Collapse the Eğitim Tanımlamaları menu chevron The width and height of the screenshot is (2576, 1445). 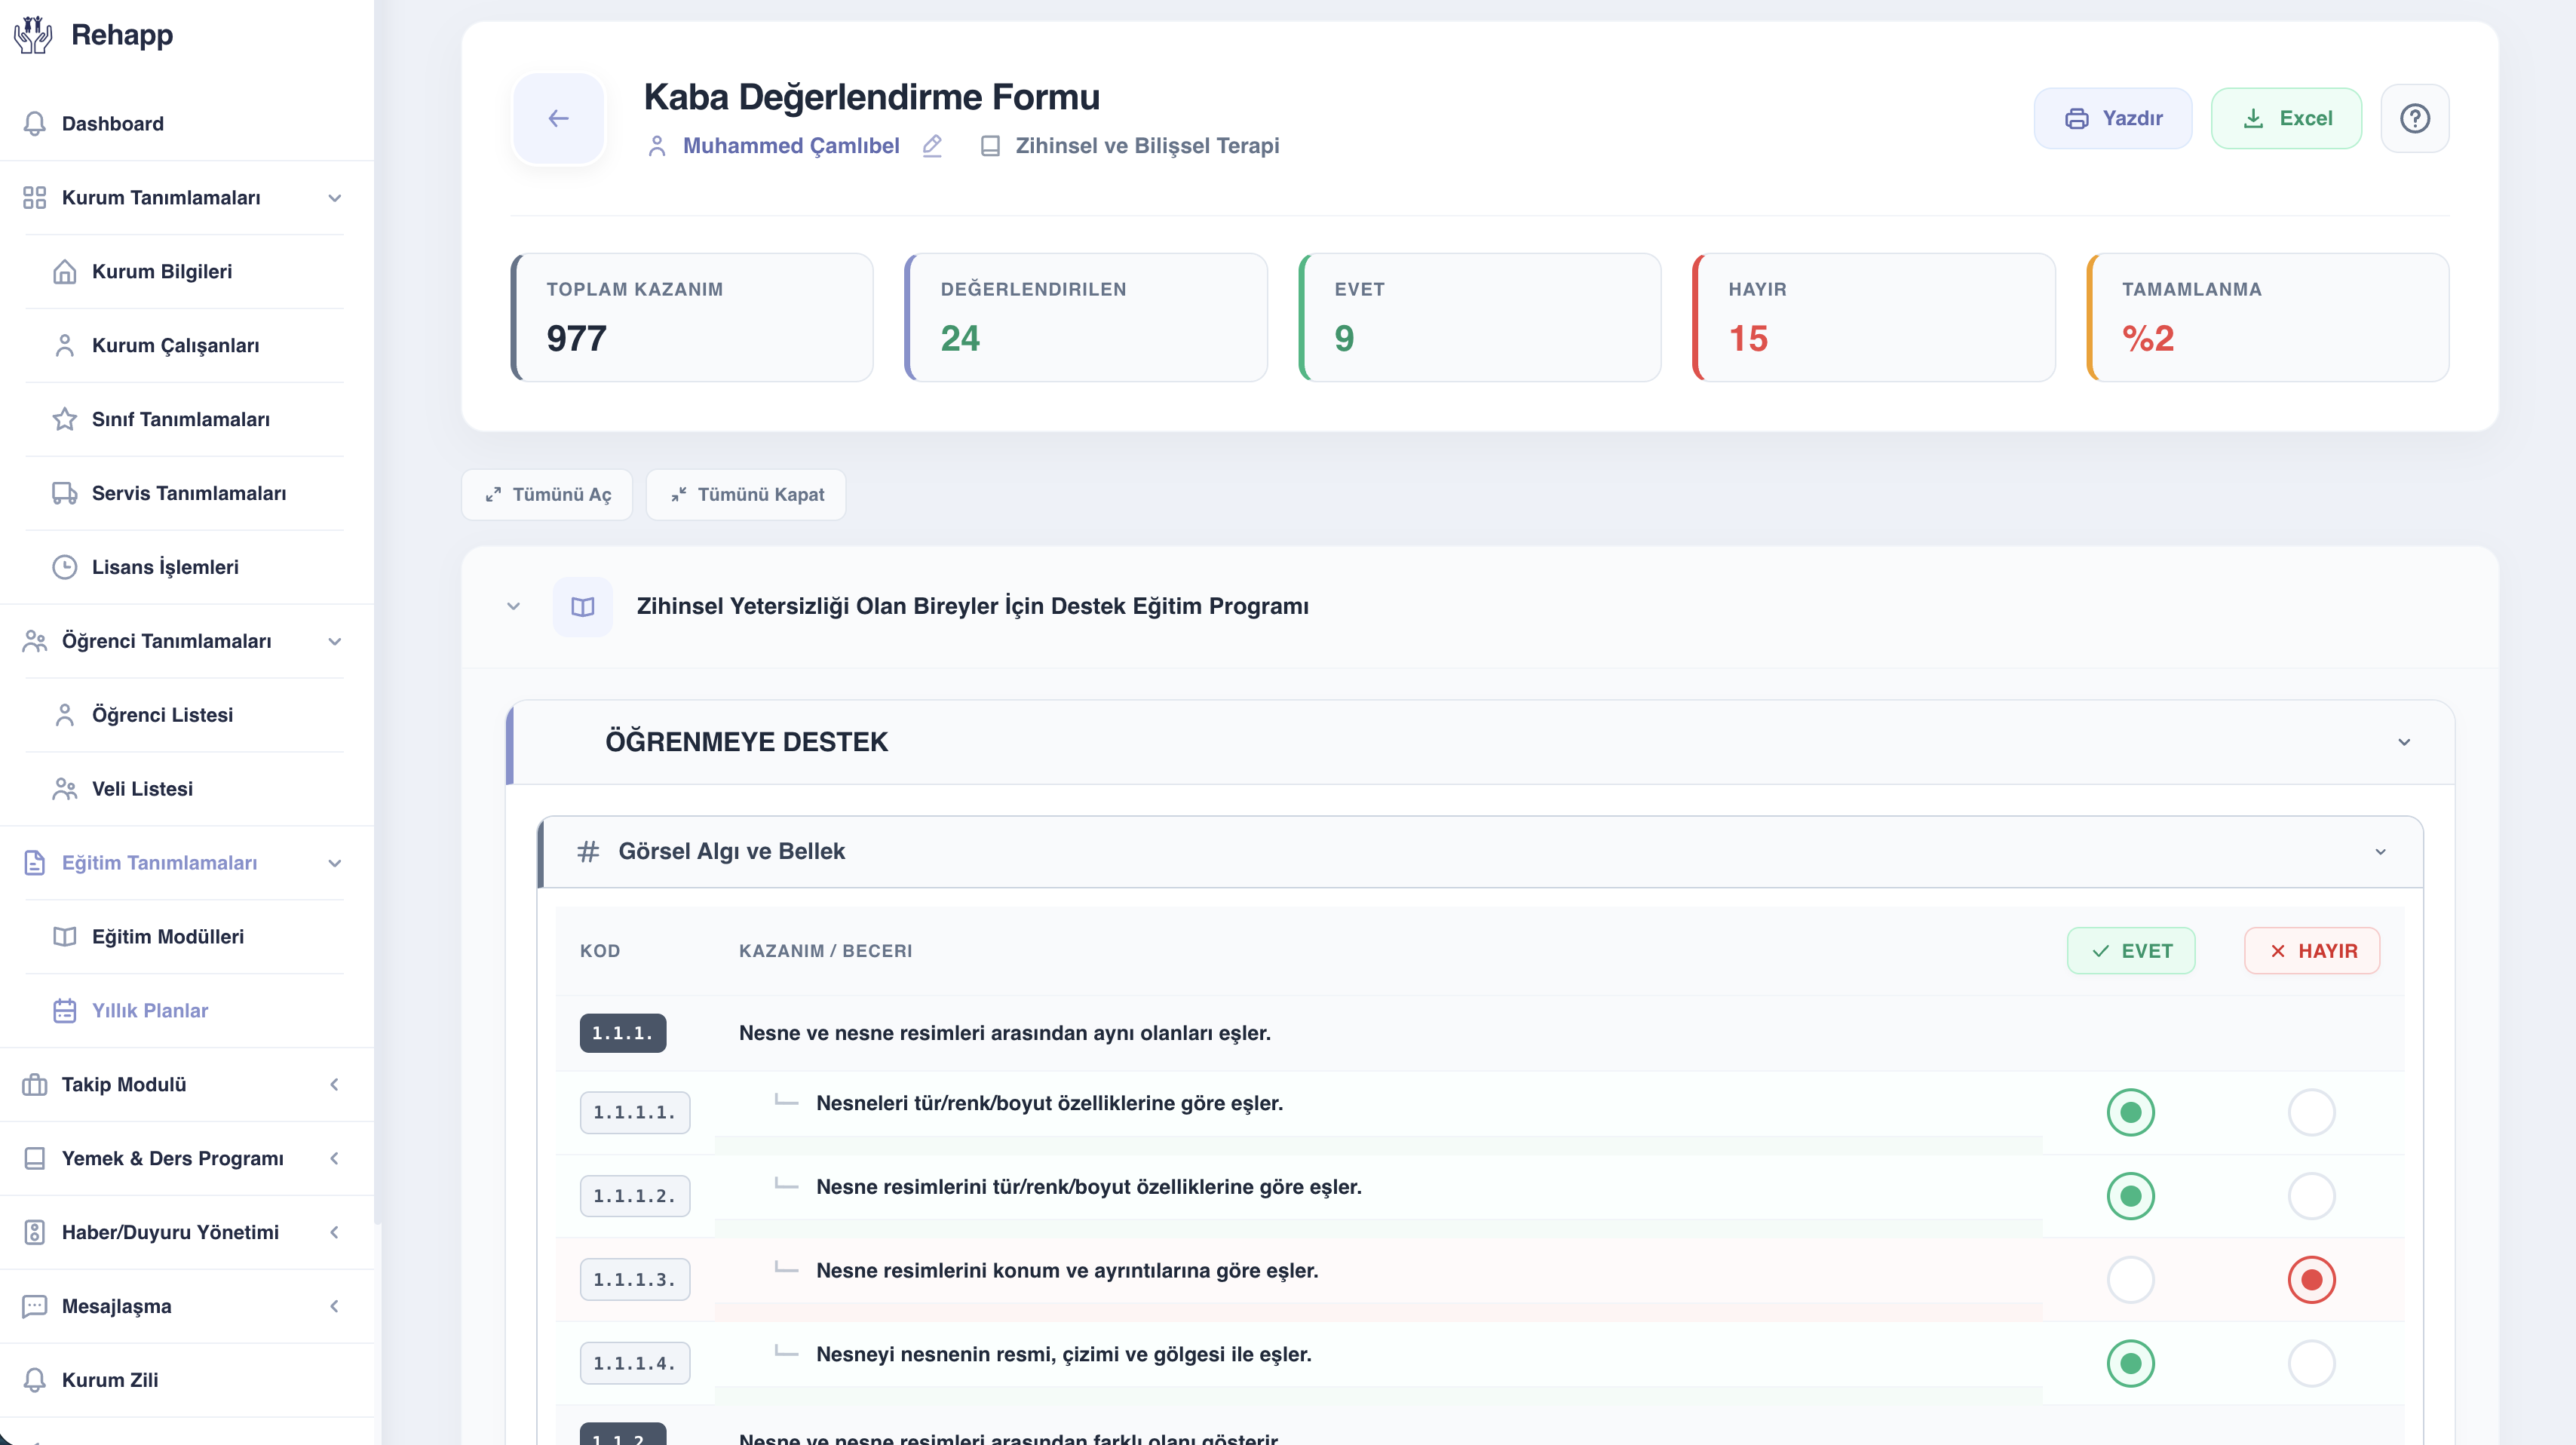tap(335, 864)
